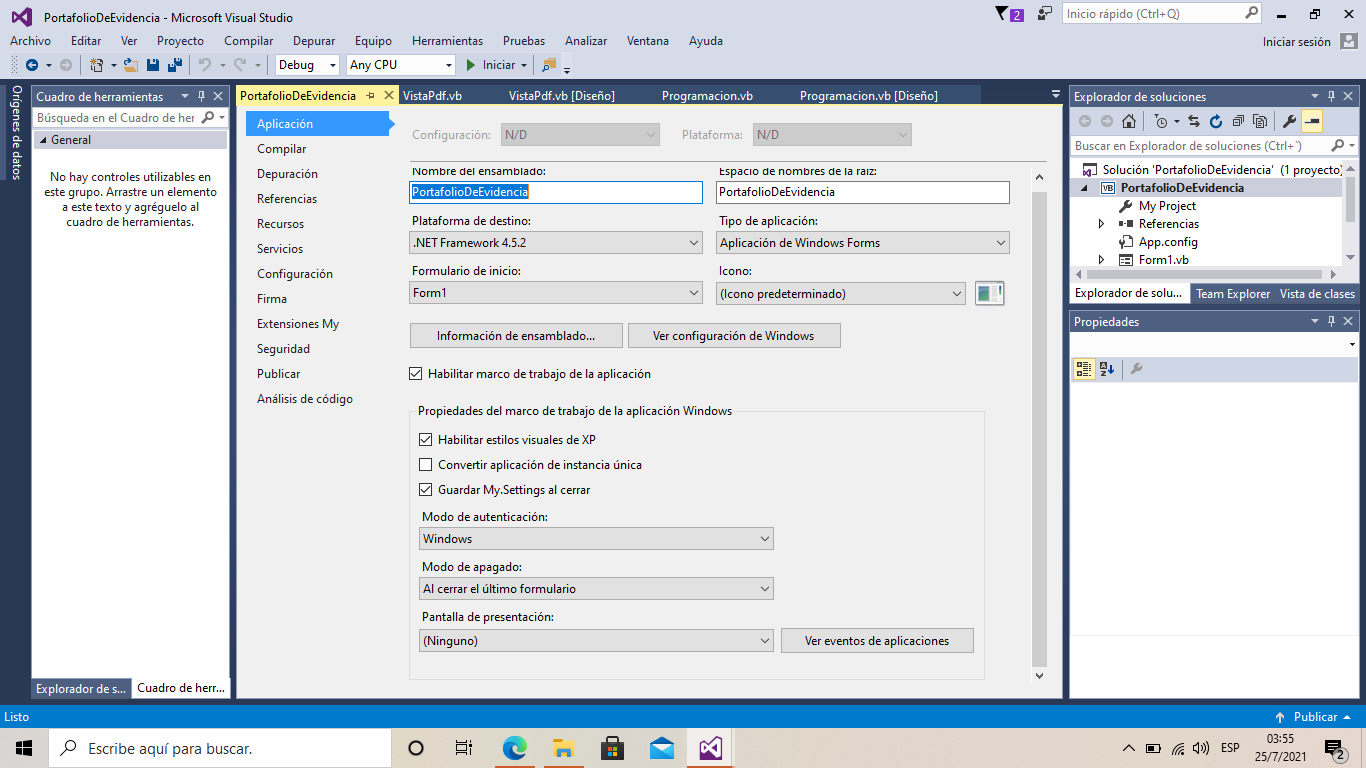Screen dimensions: 1366x768
Task: Click Ver eventos de aplicaciones button
Action: (877, 641)
